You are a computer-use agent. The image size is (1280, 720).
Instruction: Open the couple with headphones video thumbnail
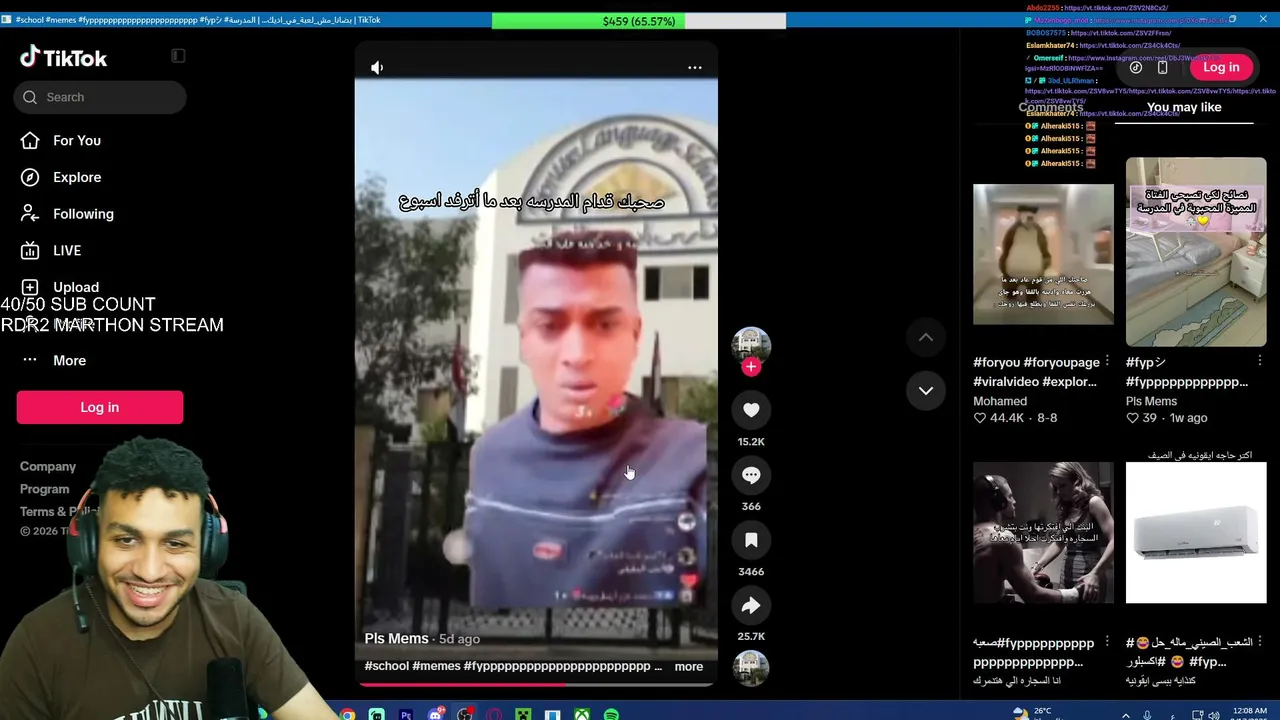tap(1043, 533)
